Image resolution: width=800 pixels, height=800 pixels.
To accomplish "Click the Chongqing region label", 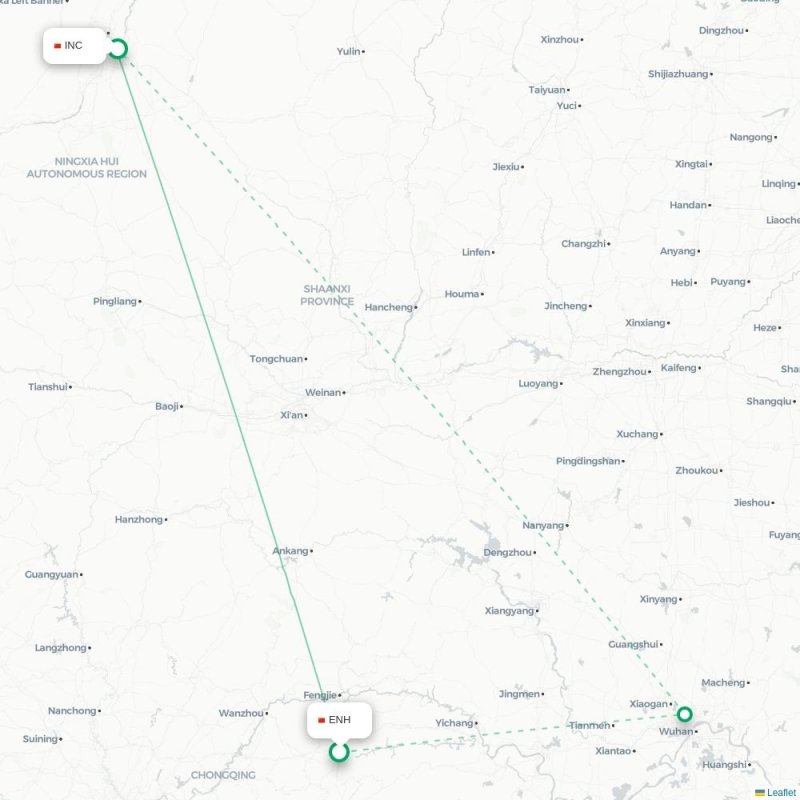I will click(223, 775).
